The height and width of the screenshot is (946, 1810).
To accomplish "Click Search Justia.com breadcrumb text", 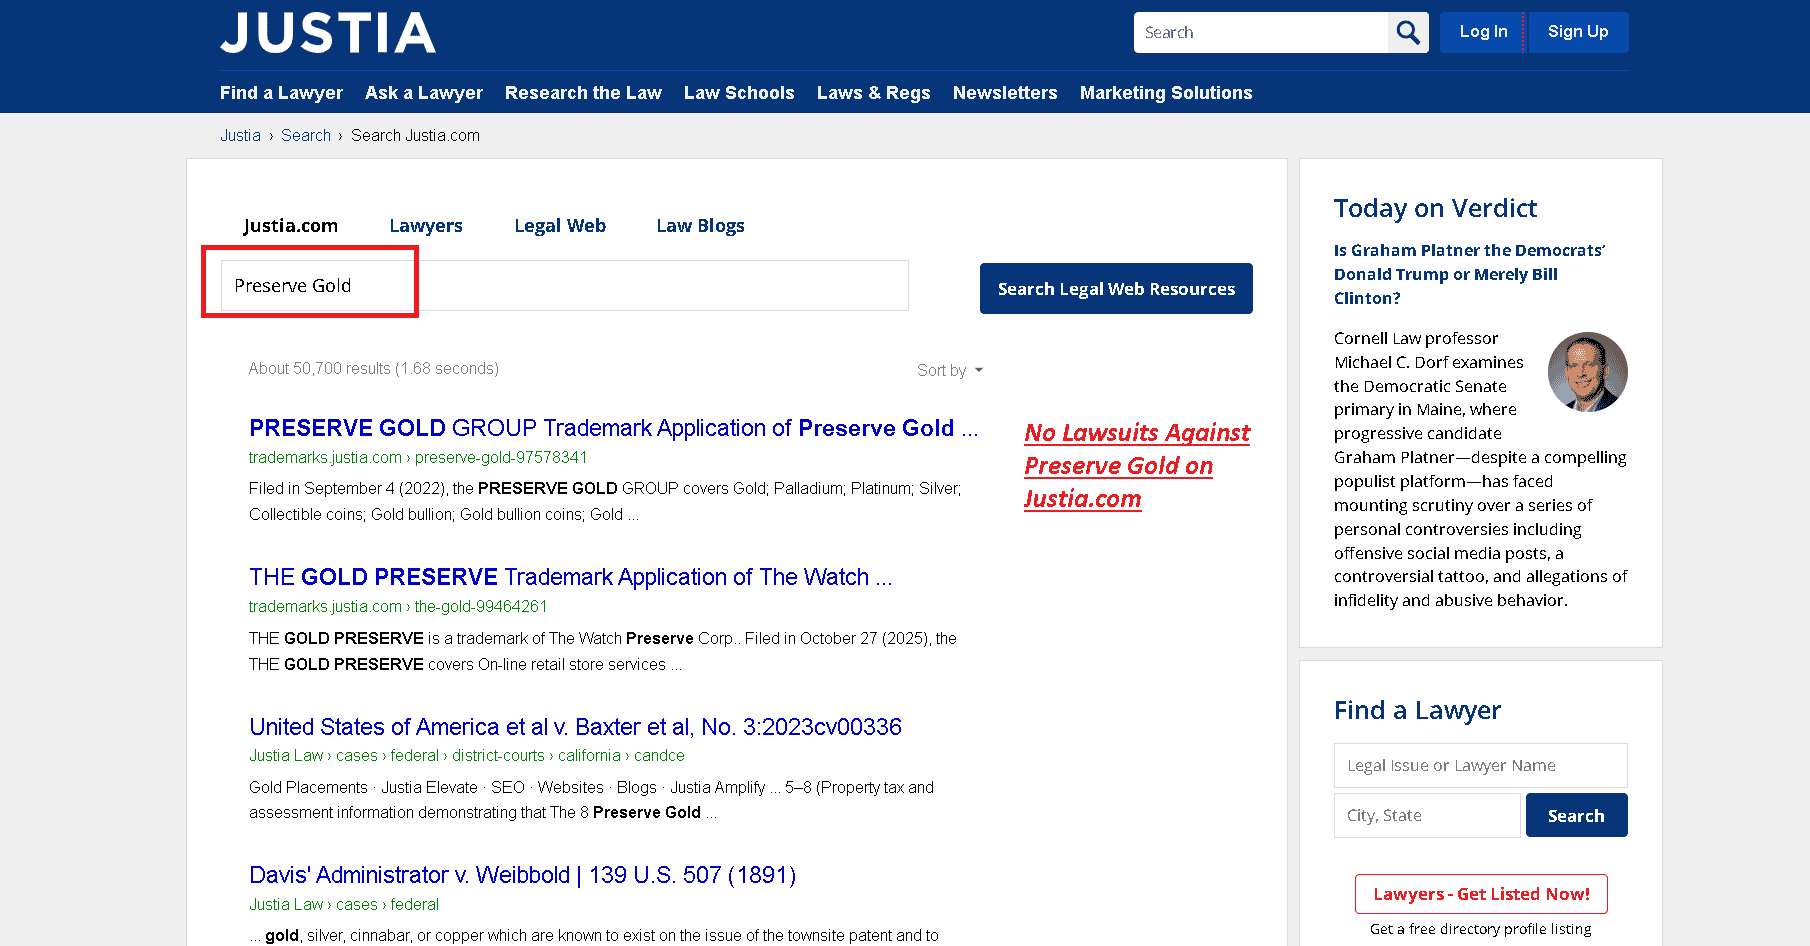I will pyautogui.click(x=415, y=135).
